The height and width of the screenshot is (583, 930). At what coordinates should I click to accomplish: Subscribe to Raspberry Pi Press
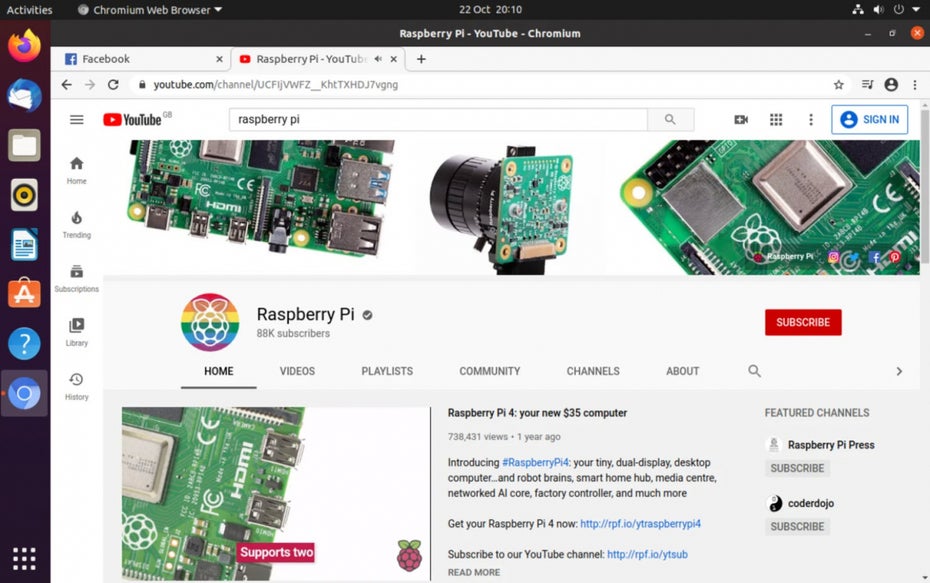tap(797, 469)
